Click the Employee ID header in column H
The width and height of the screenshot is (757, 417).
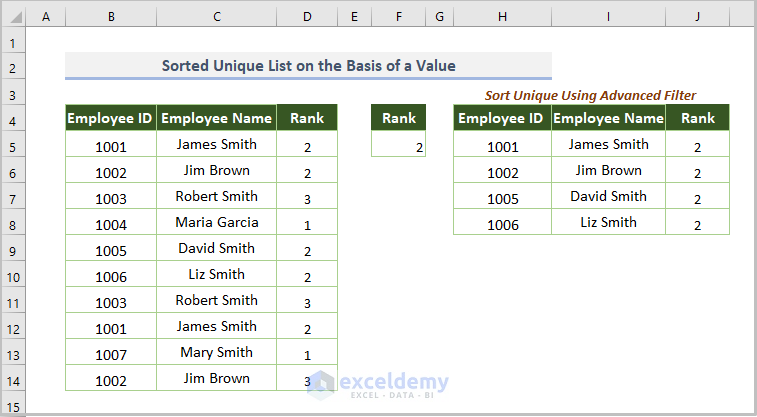pos(502,118)
